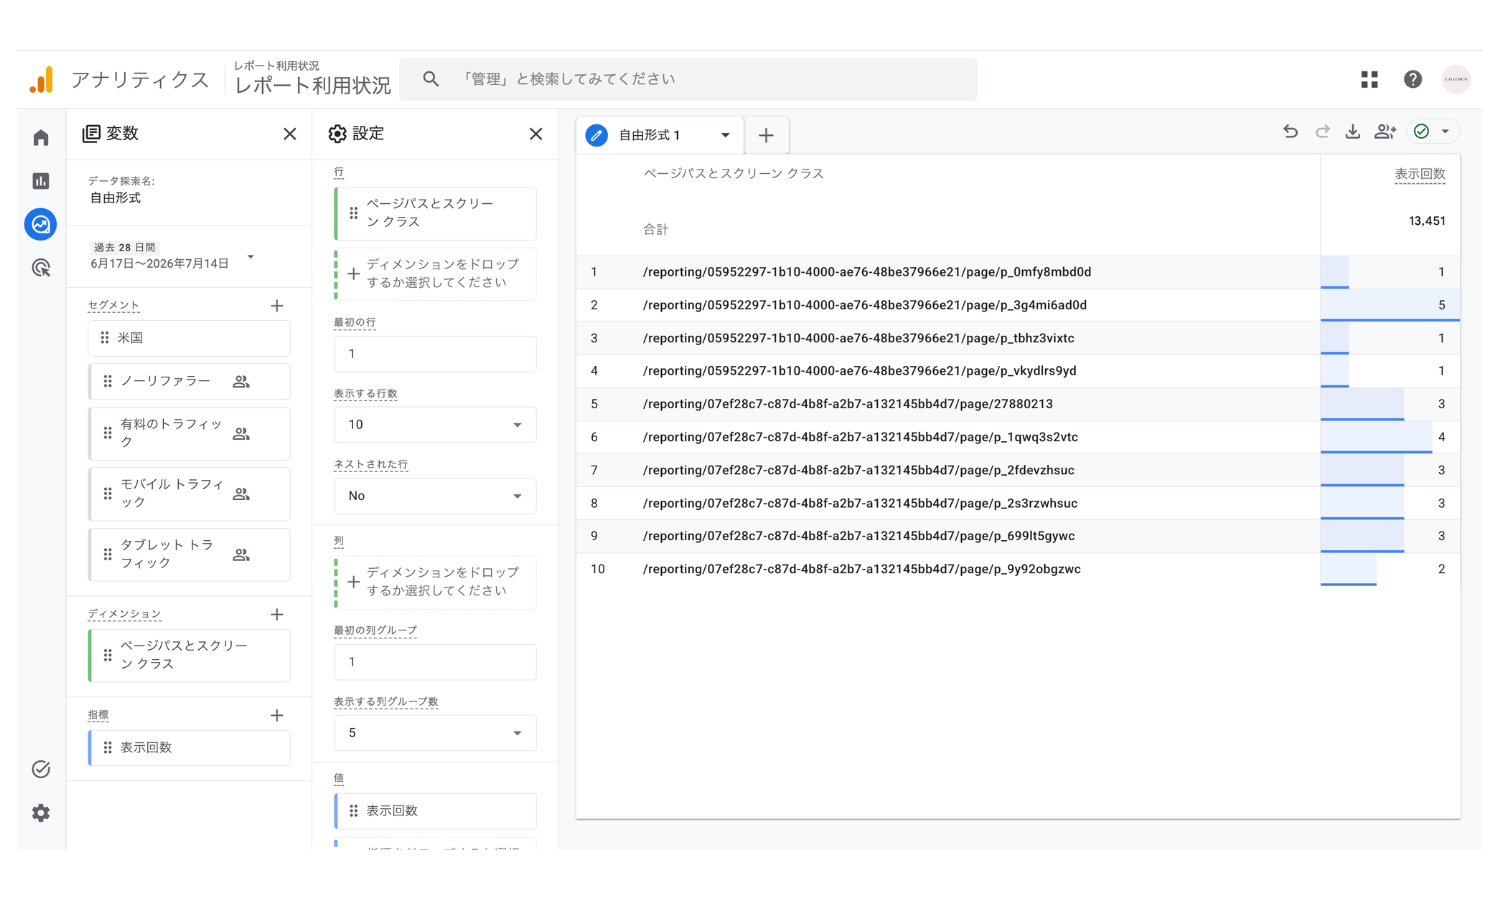This screenshot has height=900, width=1500.
Task: Open the help question-mark icon
Action: click(1413, 79)
